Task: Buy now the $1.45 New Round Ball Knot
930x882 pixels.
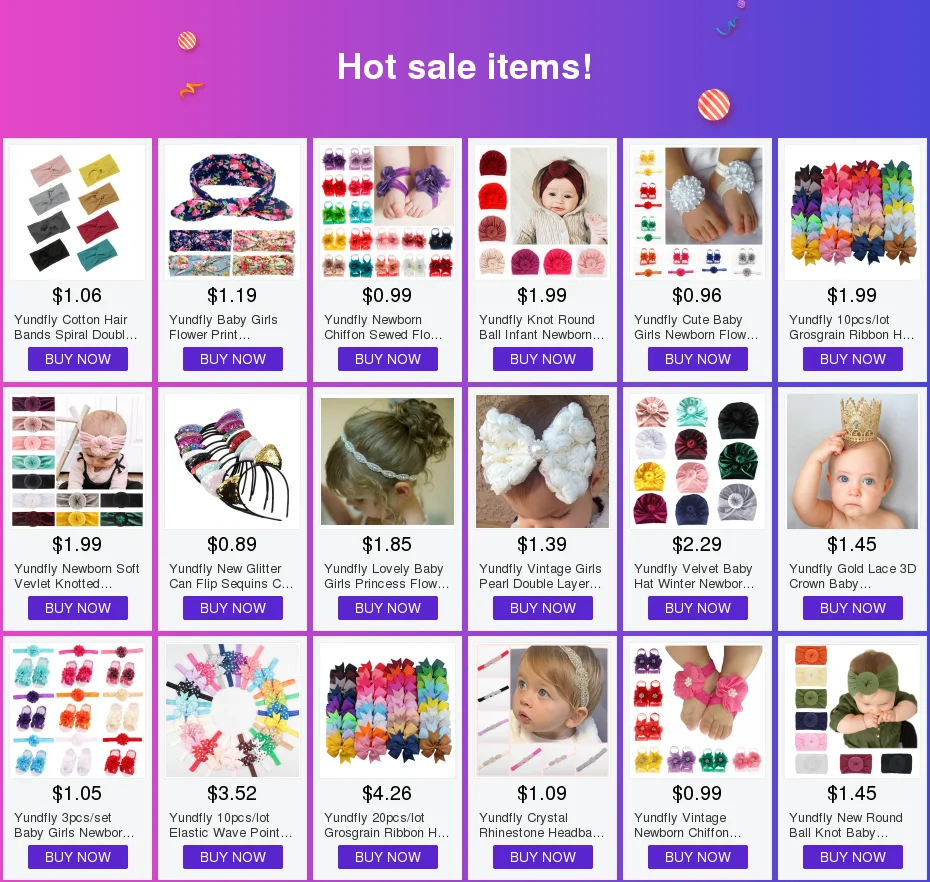Action: pyautogui.click(x=853, y=857)
